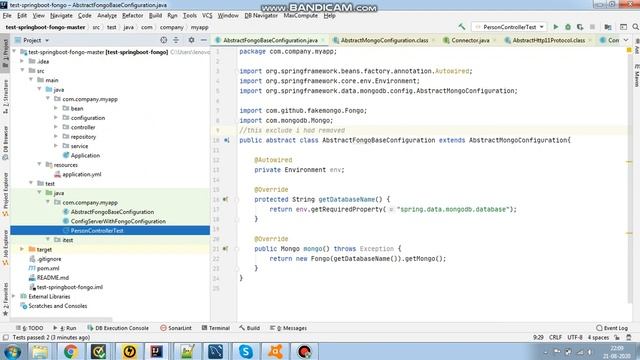Open MySQL Workbench taskbar icon

[216, 351]
